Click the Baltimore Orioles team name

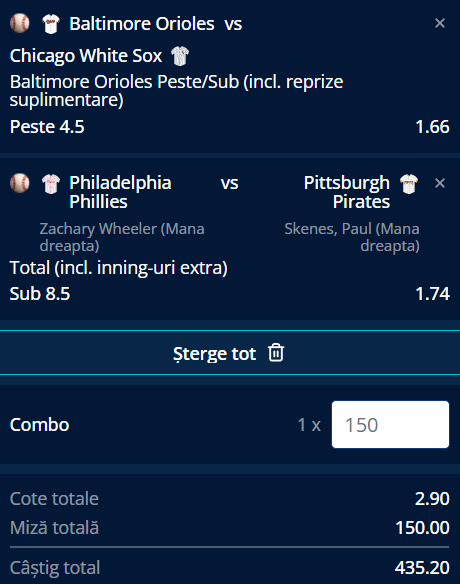coord(142,24)
